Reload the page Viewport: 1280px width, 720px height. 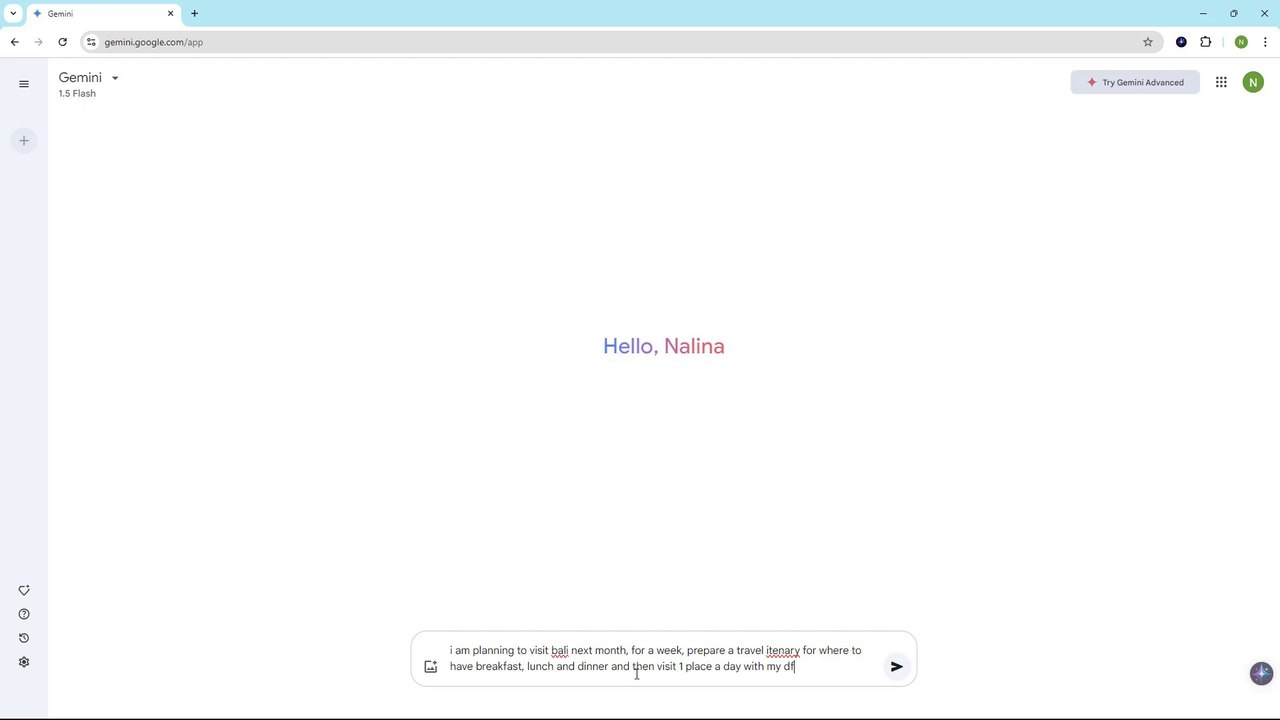(x=62, y=42)
